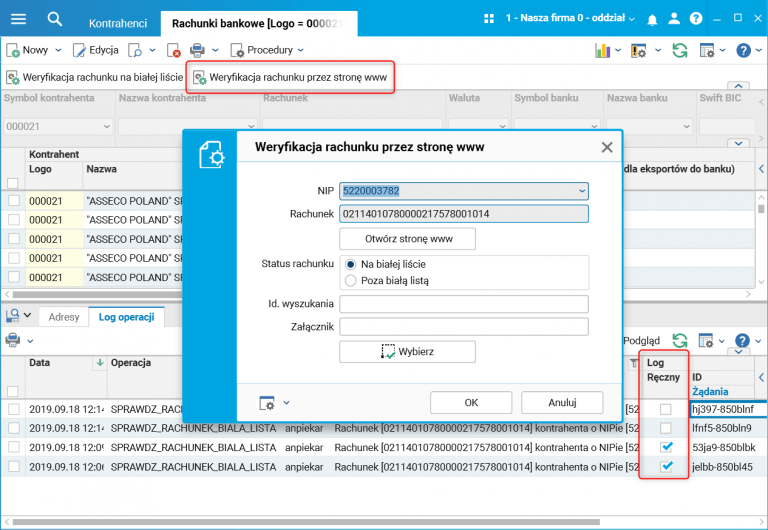Open the hamburger main menu

pyautogui.click(x=18, y=19)
